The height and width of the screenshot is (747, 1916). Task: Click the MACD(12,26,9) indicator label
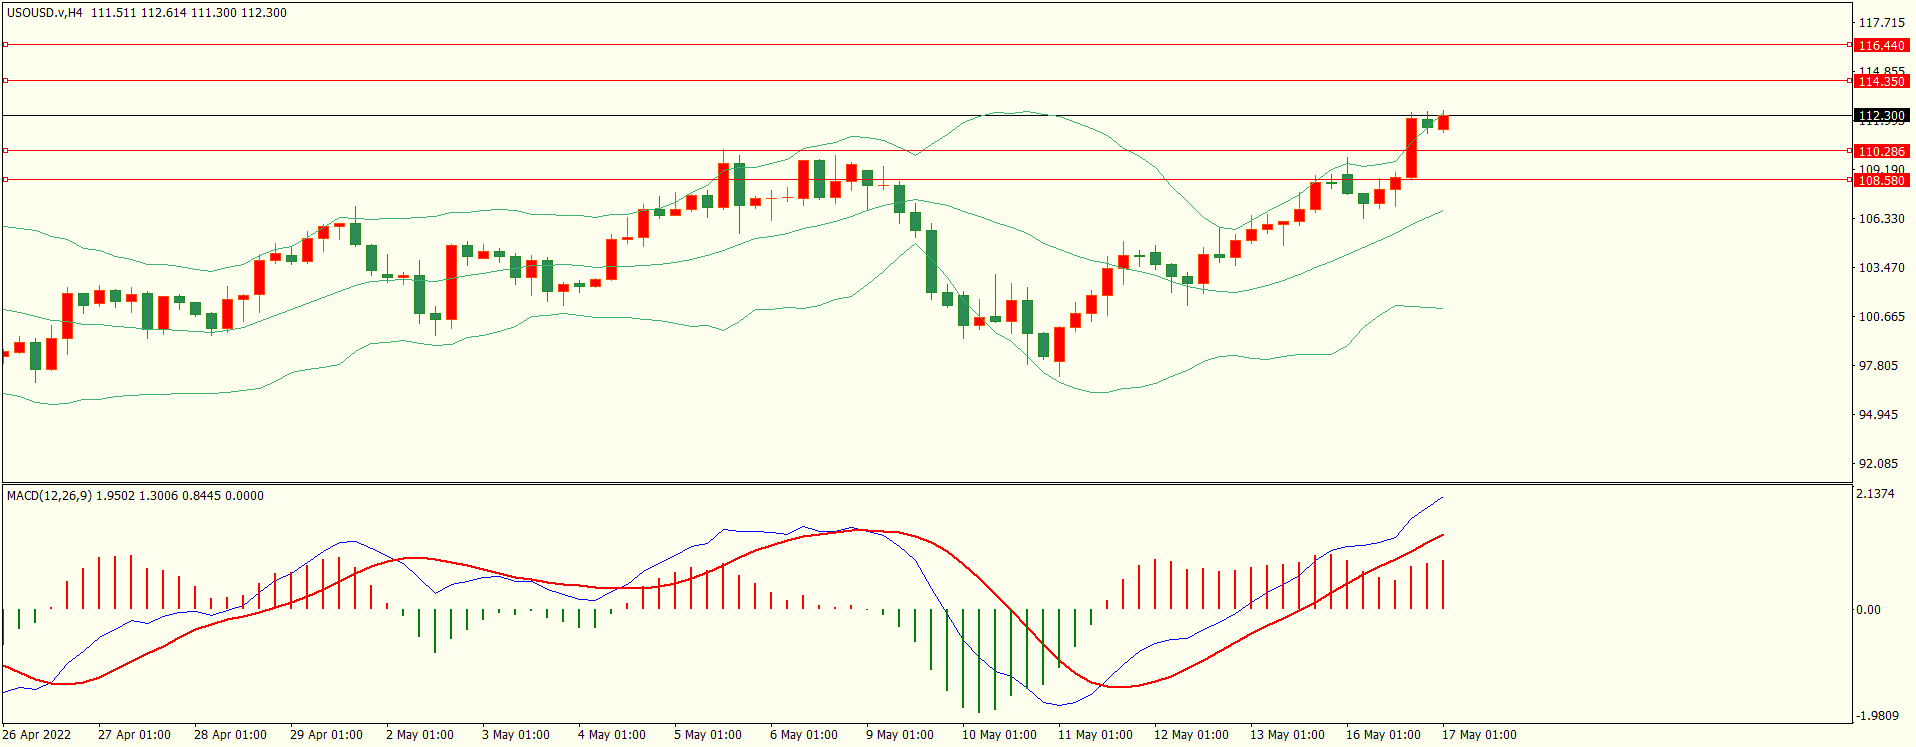coord(49,495)
